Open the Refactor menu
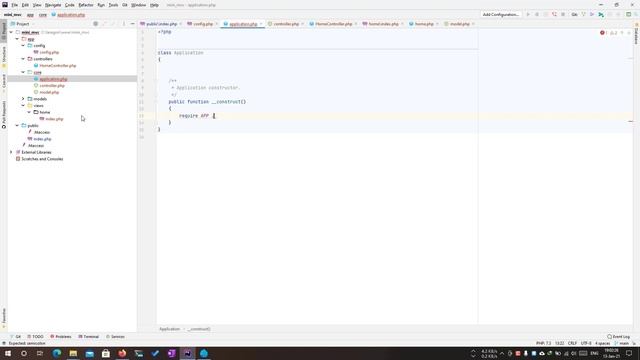 click(x=86, y=5)
